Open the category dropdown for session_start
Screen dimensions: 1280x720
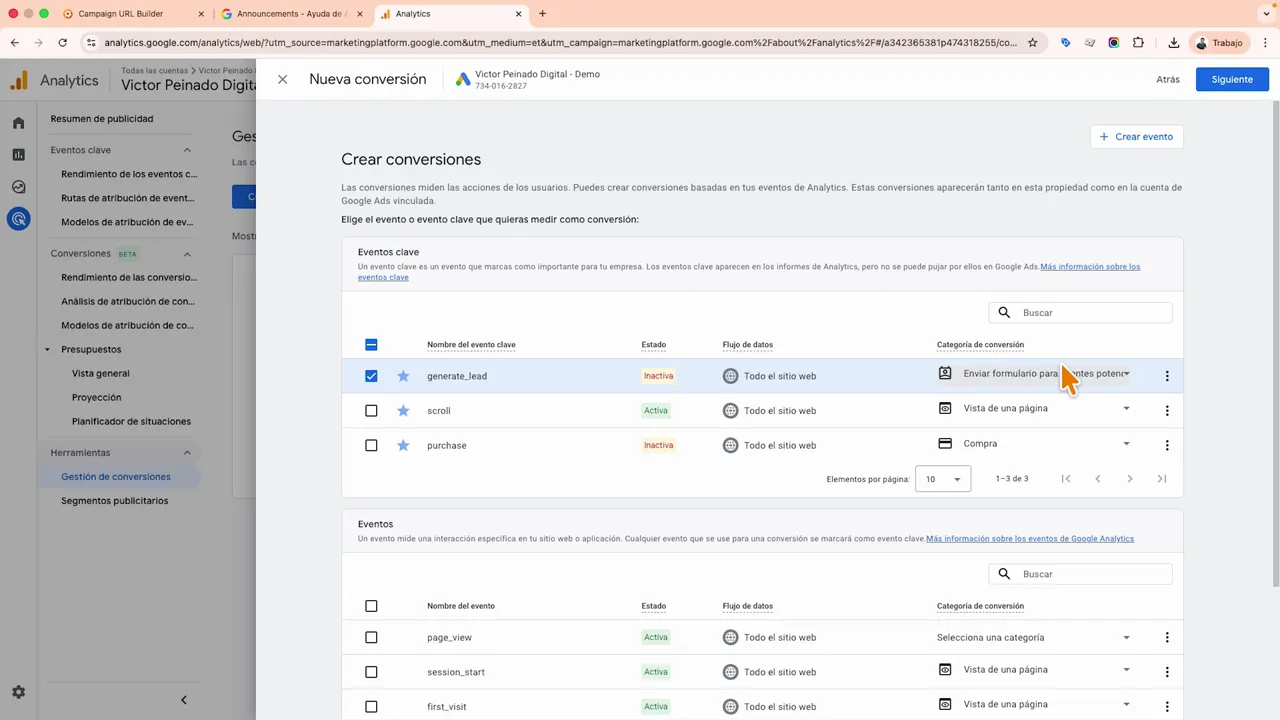pos(1034,670)
